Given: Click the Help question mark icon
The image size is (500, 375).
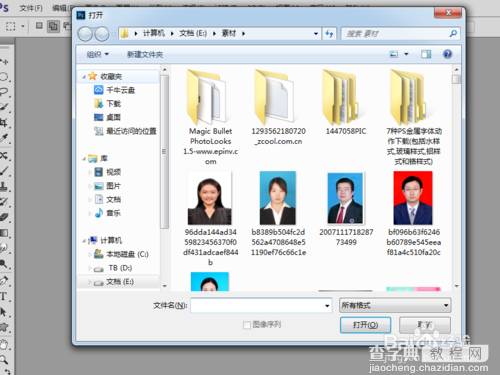Looking at the screenshot, I should coord(447,54).
